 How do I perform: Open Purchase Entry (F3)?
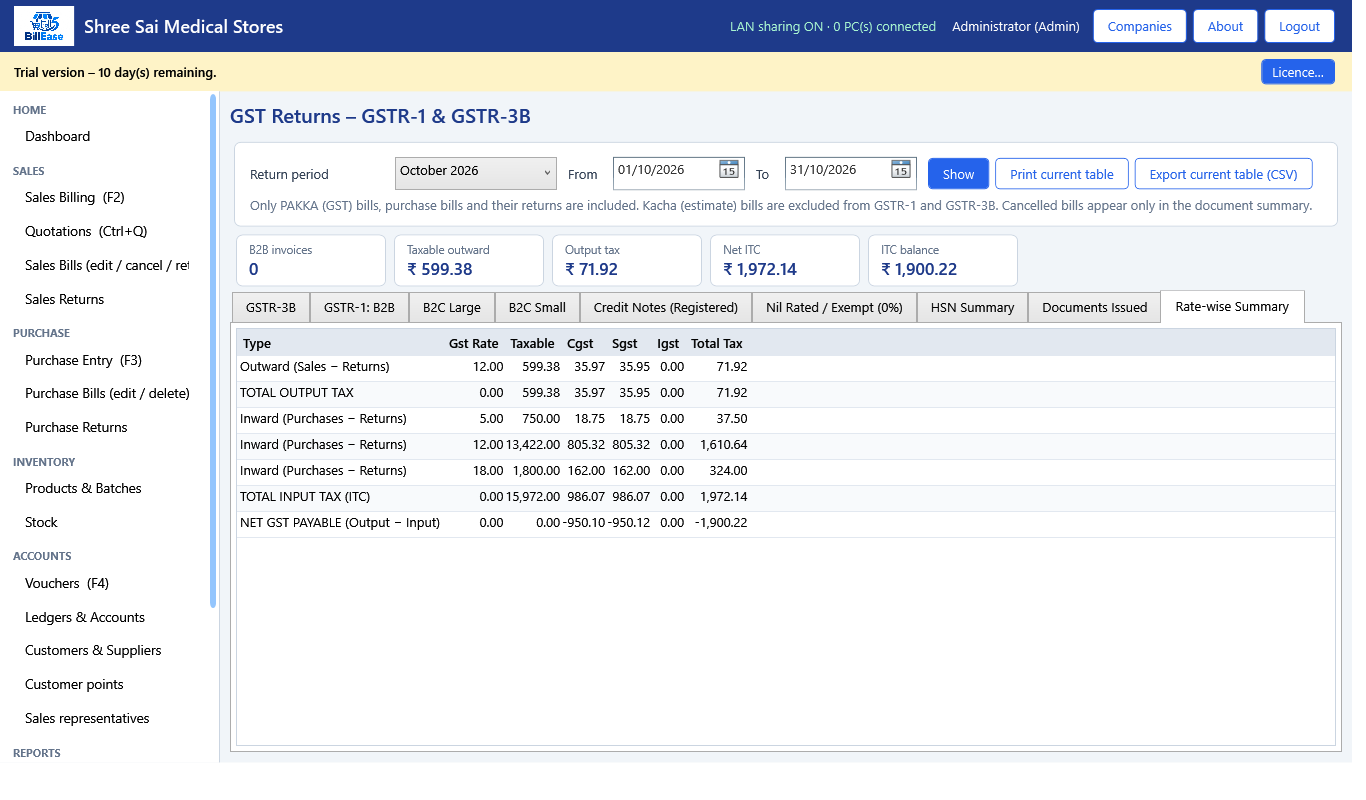82,360
